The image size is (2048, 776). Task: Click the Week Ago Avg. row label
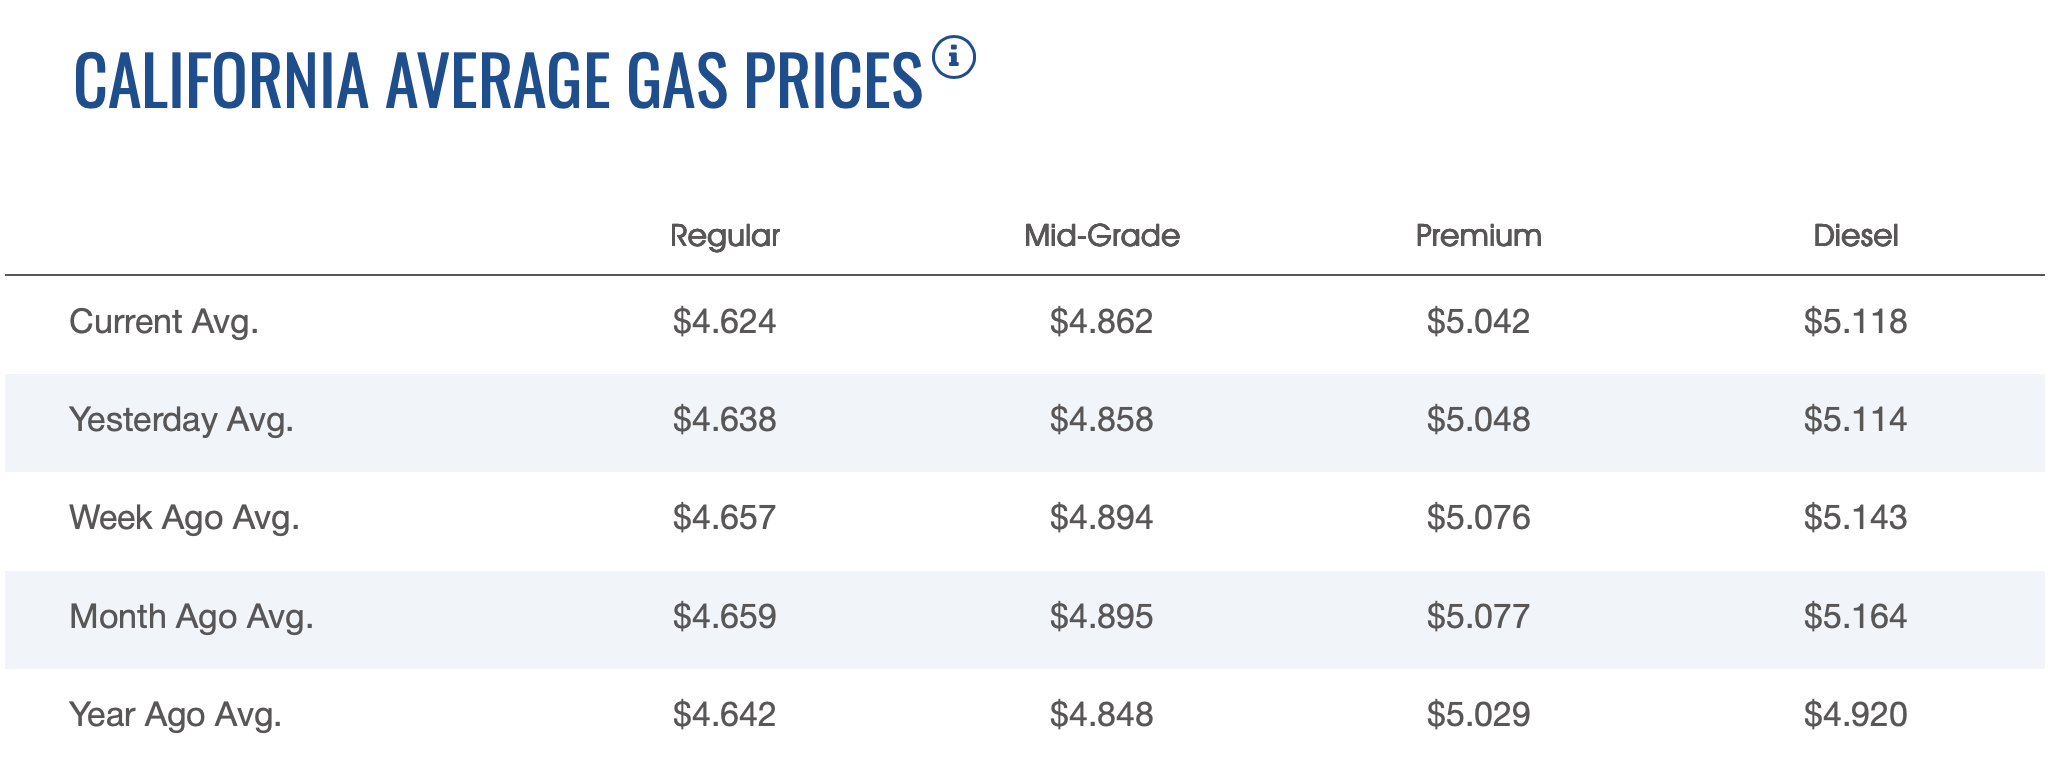pyautogui.click(x=184, y=518)
